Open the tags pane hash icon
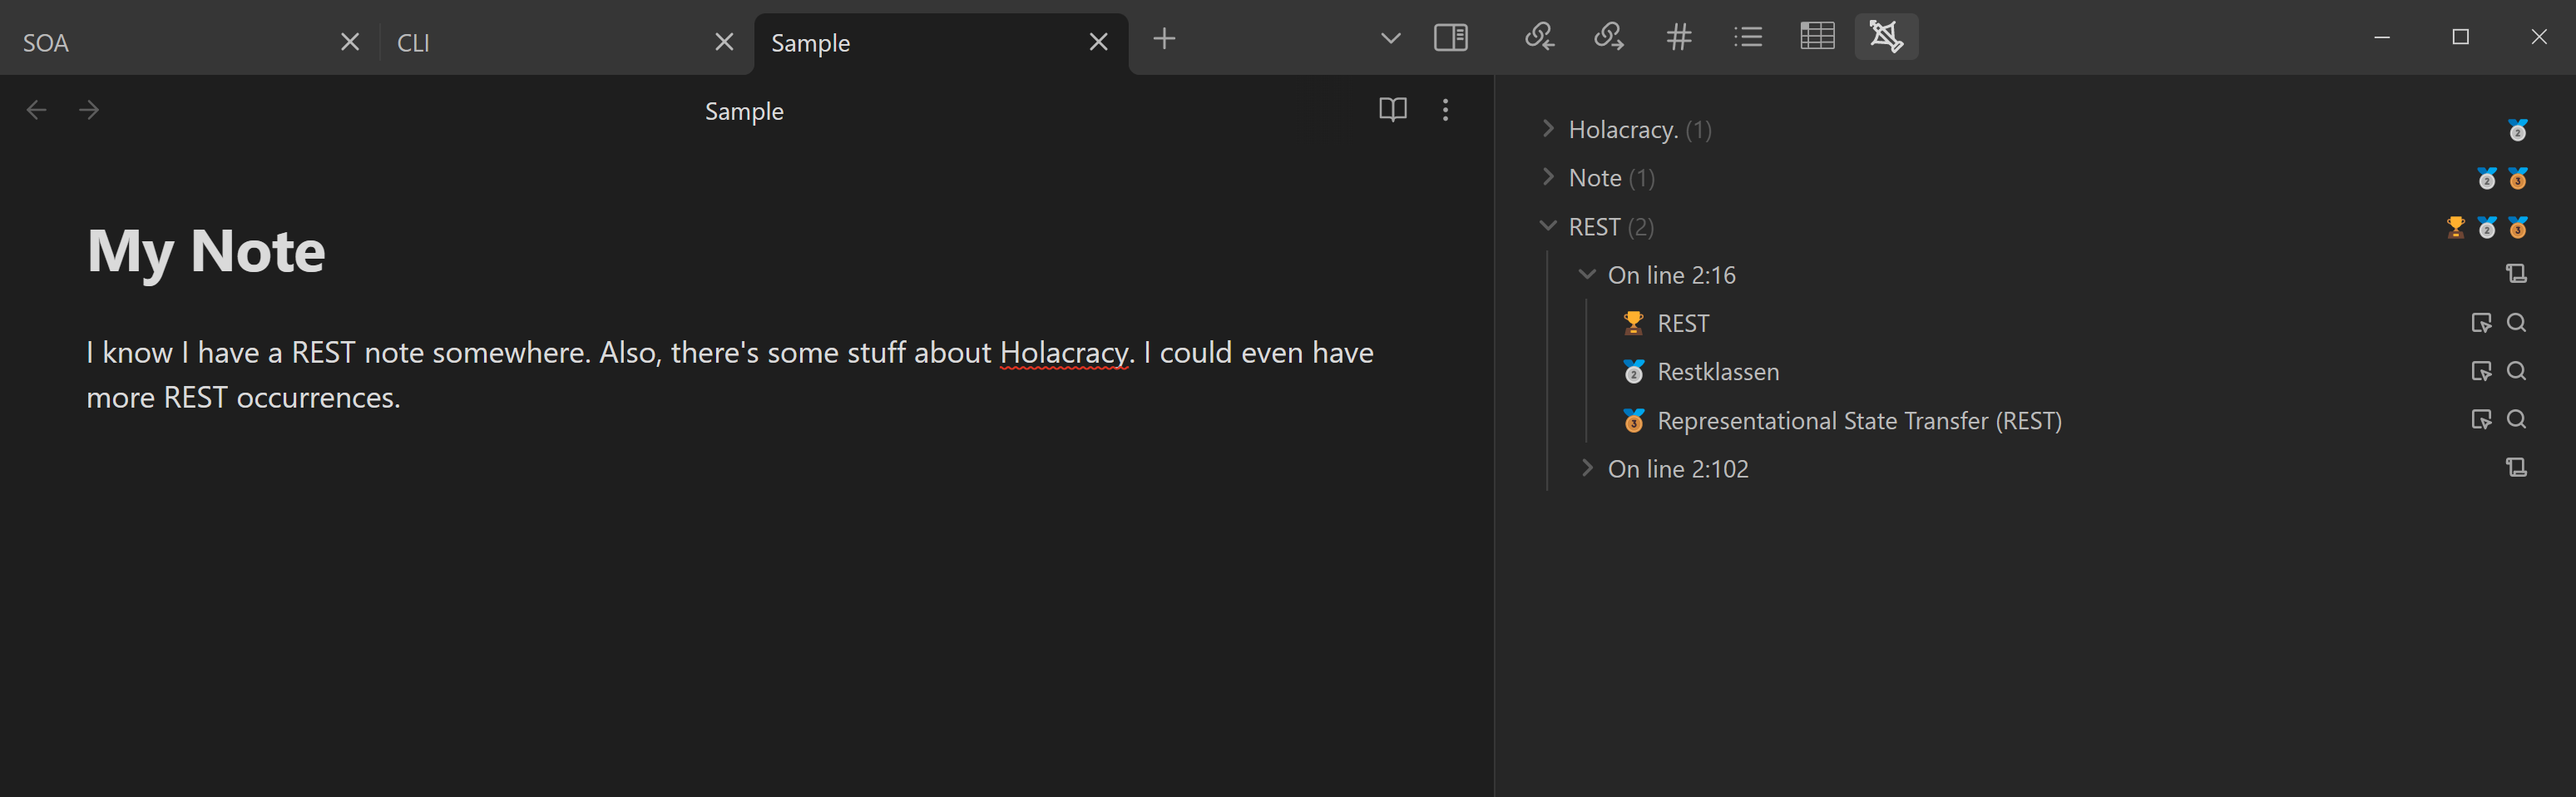2576x797 pixels. [x=1678, y=38]
